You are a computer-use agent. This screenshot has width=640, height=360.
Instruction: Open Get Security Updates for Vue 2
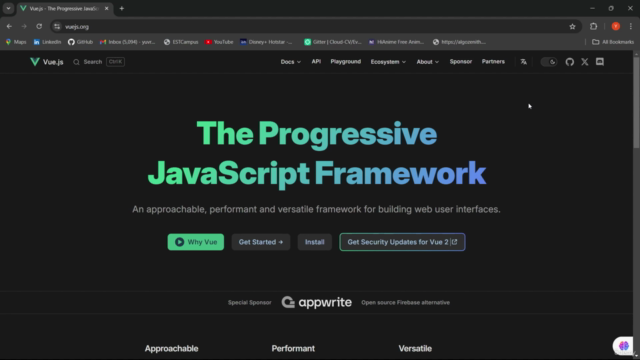coord(402,242)
